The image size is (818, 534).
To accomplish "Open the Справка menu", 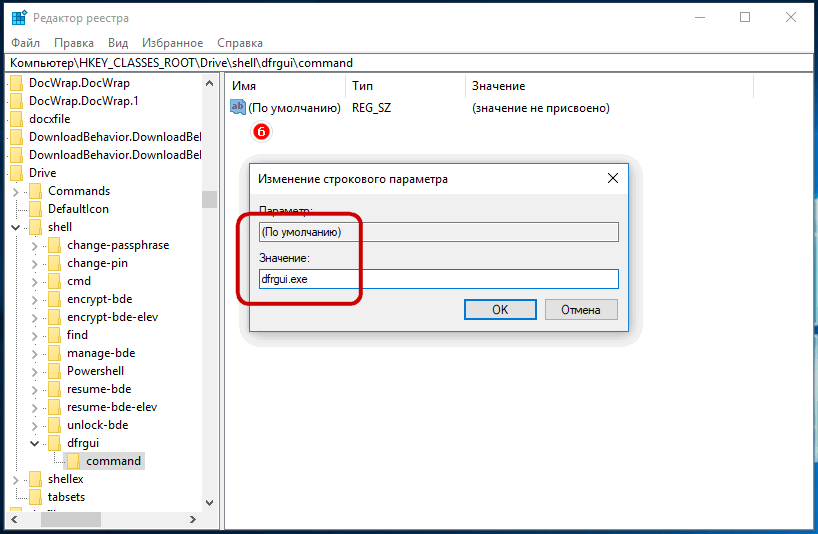I will (240, 43).
